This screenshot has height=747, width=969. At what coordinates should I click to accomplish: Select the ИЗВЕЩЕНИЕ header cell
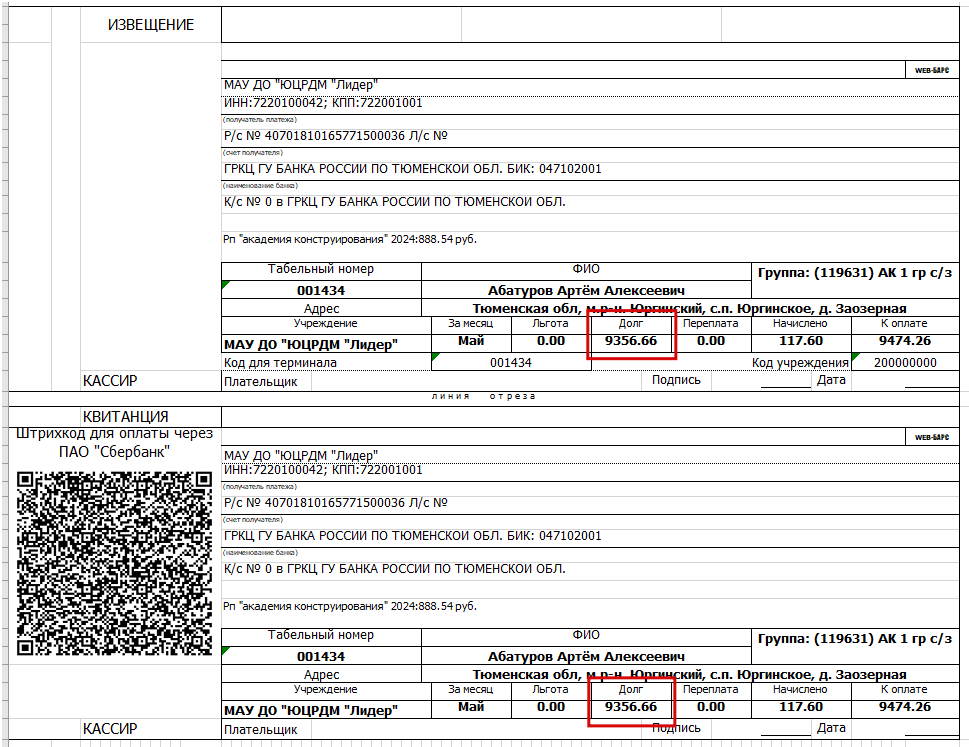point(151,25)
